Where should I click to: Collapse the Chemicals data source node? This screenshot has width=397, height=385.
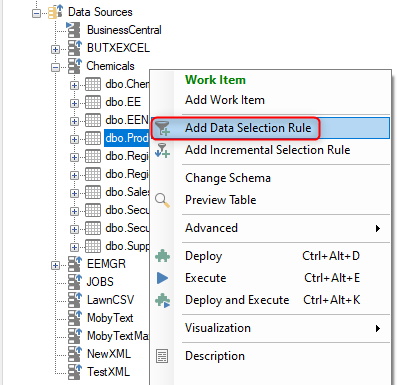(56, 68)
